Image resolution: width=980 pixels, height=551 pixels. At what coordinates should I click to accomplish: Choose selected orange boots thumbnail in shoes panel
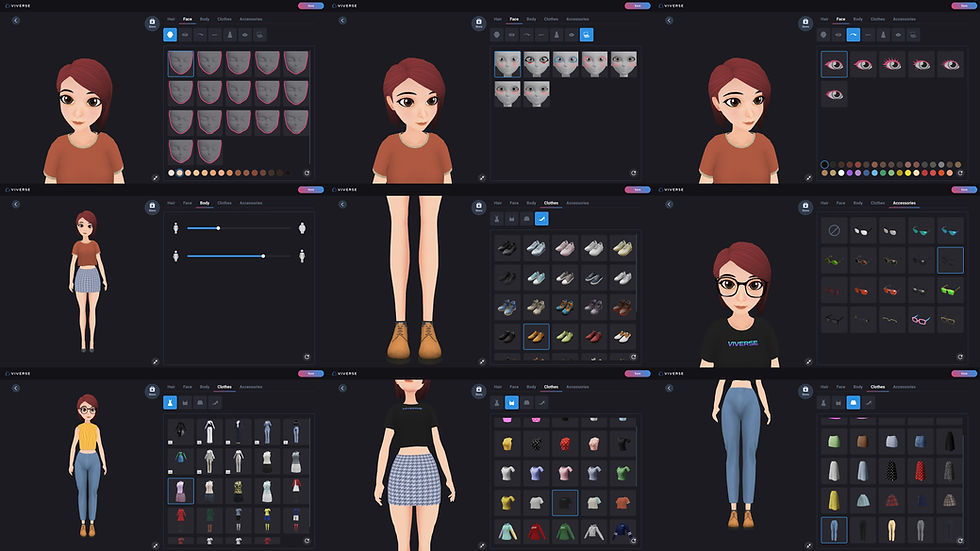pyautogui.click(x=536, y=337)
